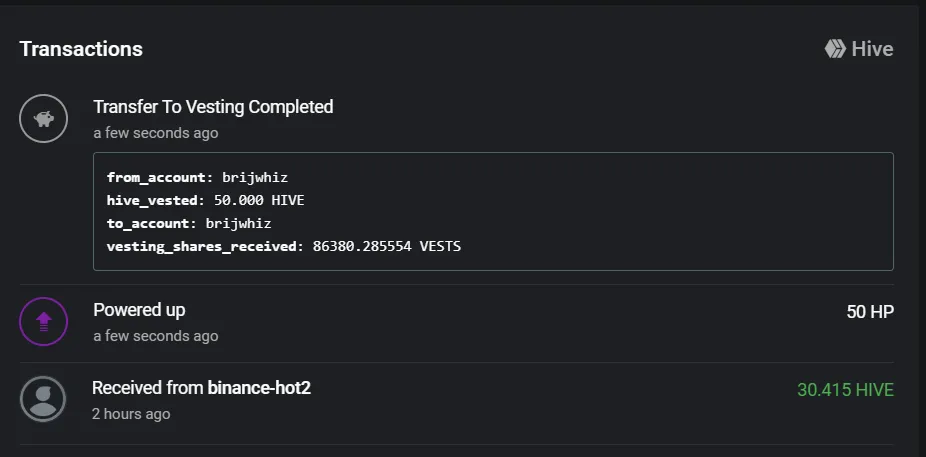This screenshot has width=926, height=457.
Task: Select the 50 HP amount
Action: [870, 312]
